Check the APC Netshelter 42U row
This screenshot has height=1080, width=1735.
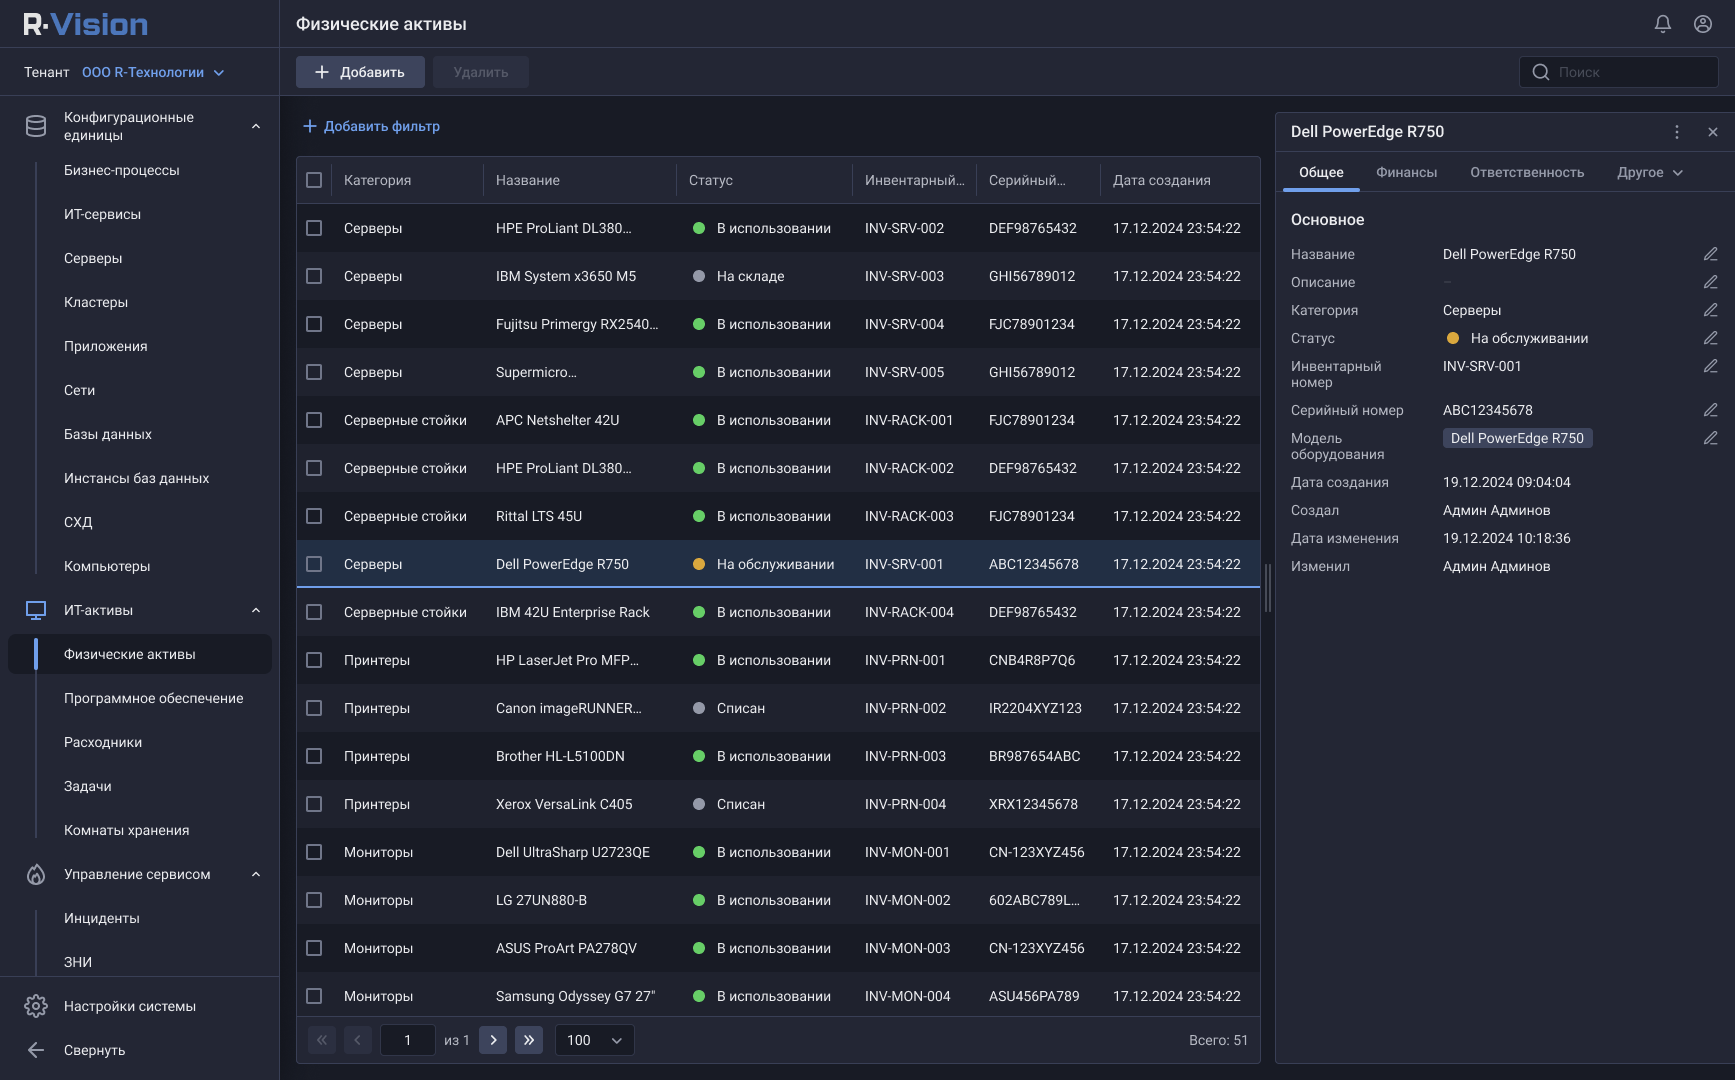(314, 420)
